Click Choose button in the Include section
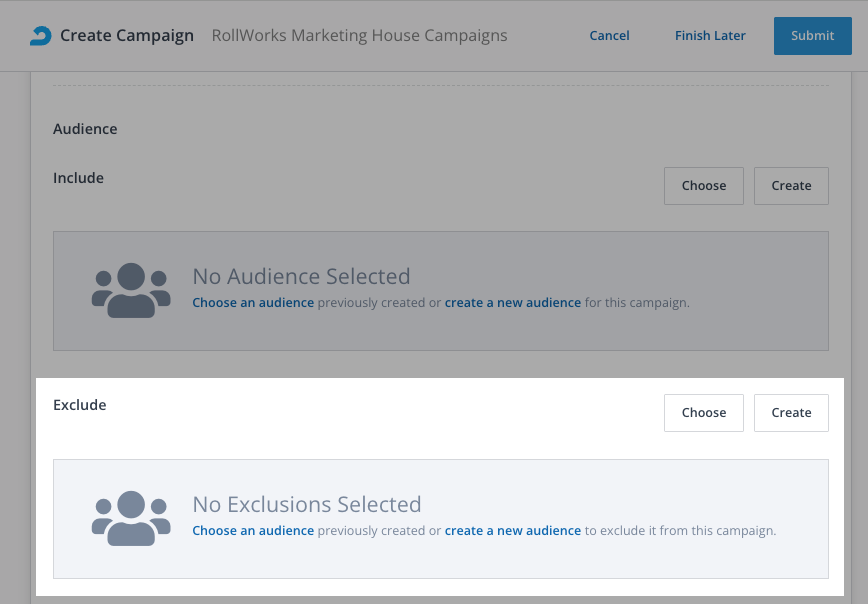 (703, 186)
